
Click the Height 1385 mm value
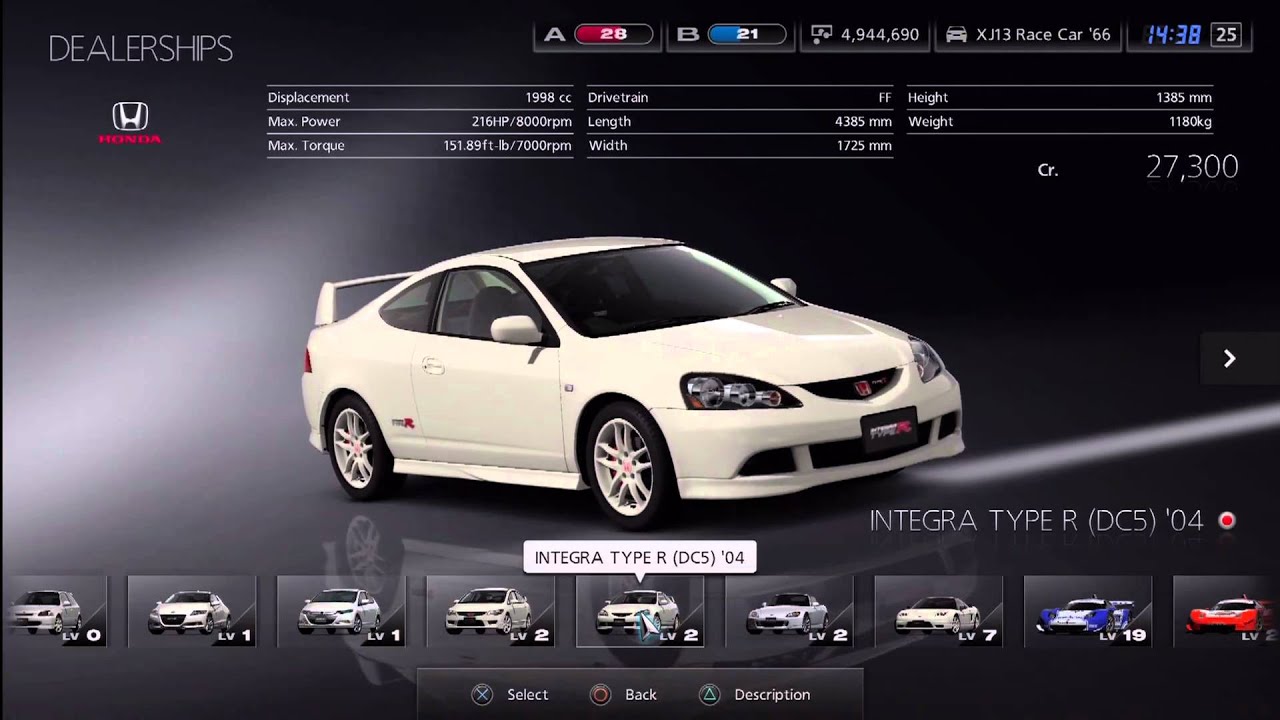click(1183, 98)
